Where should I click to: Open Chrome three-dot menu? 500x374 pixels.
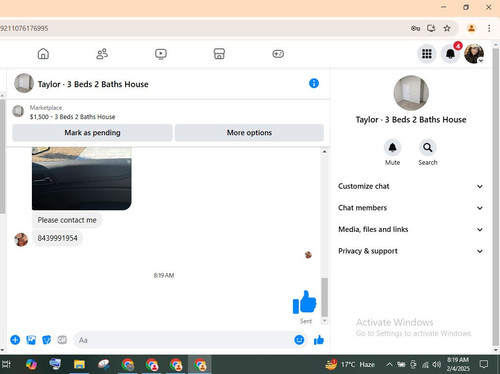pyautogui.click(x=489, y=28)
